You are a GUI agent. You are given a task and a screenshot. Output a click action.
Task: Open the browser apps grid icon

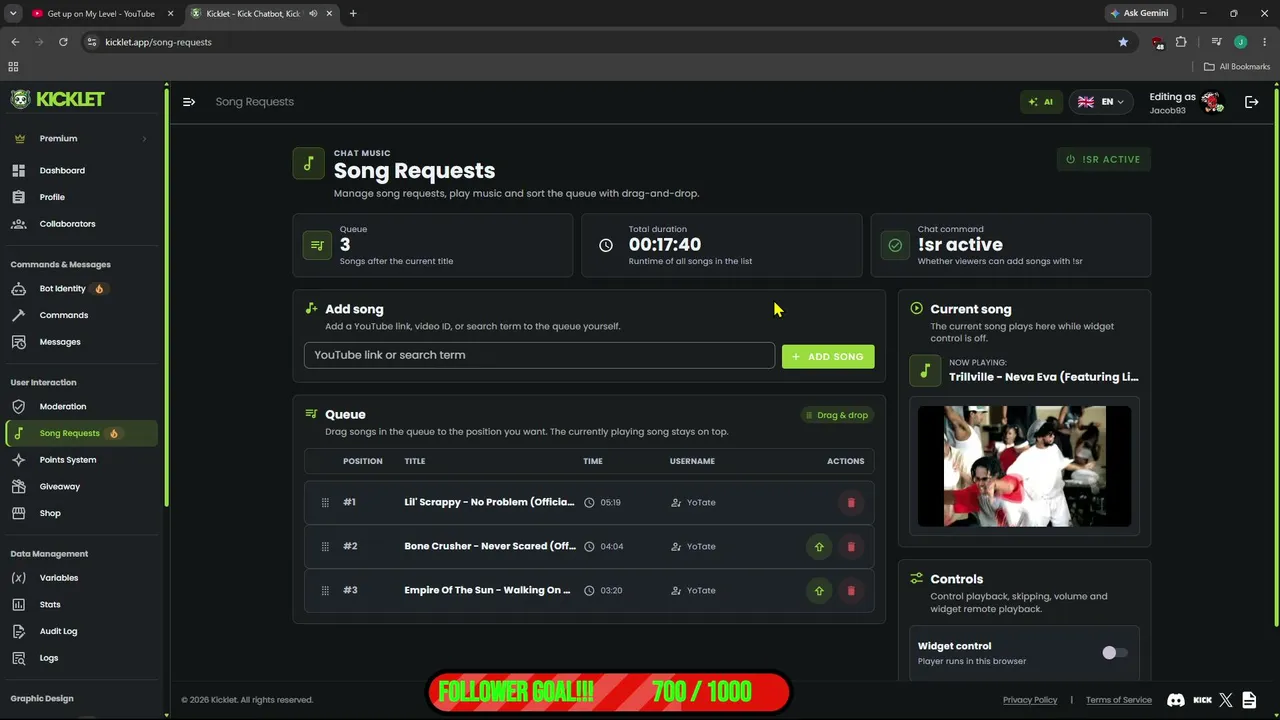pyautogui.click(x=13, y=67)
